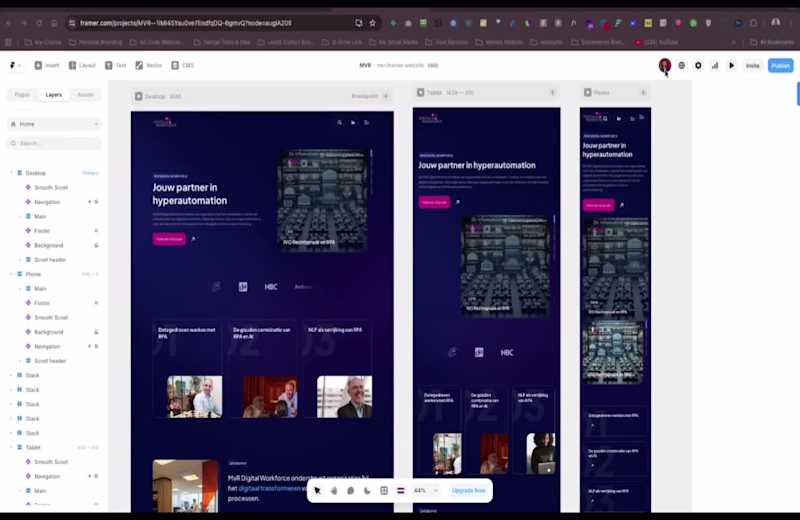Click the browser address bar URL
Image resolution: width=800 pixels, height=520 pixels.
click(186, 23)
